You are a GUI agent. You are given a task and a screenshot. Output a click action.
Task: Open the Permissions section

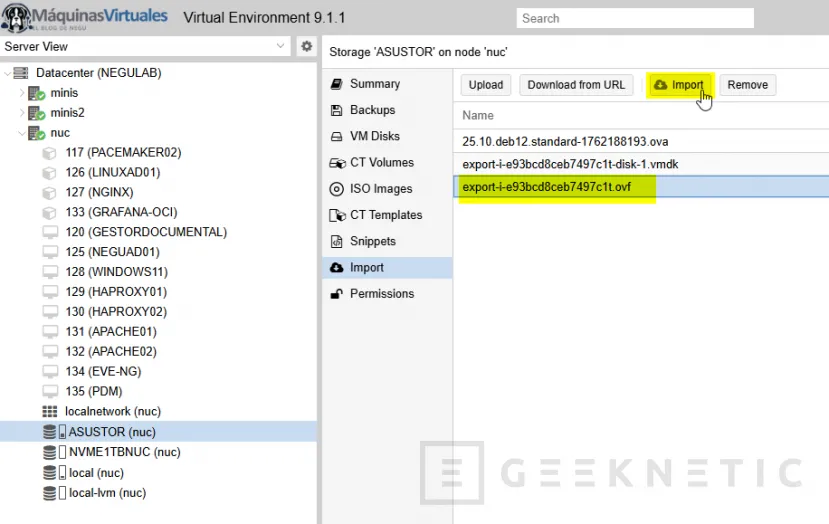(387, 294)
